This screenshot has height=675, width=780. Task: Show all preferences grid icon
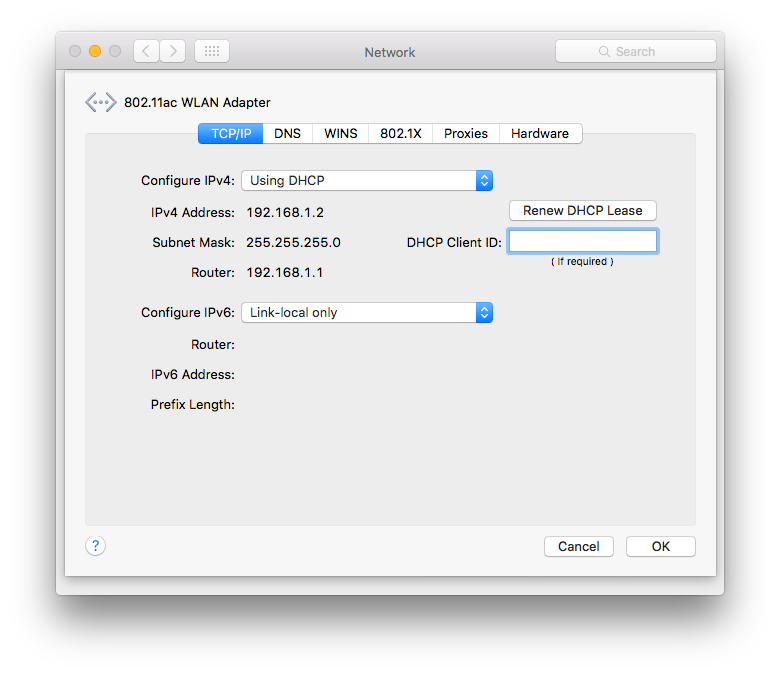(212, 51)
